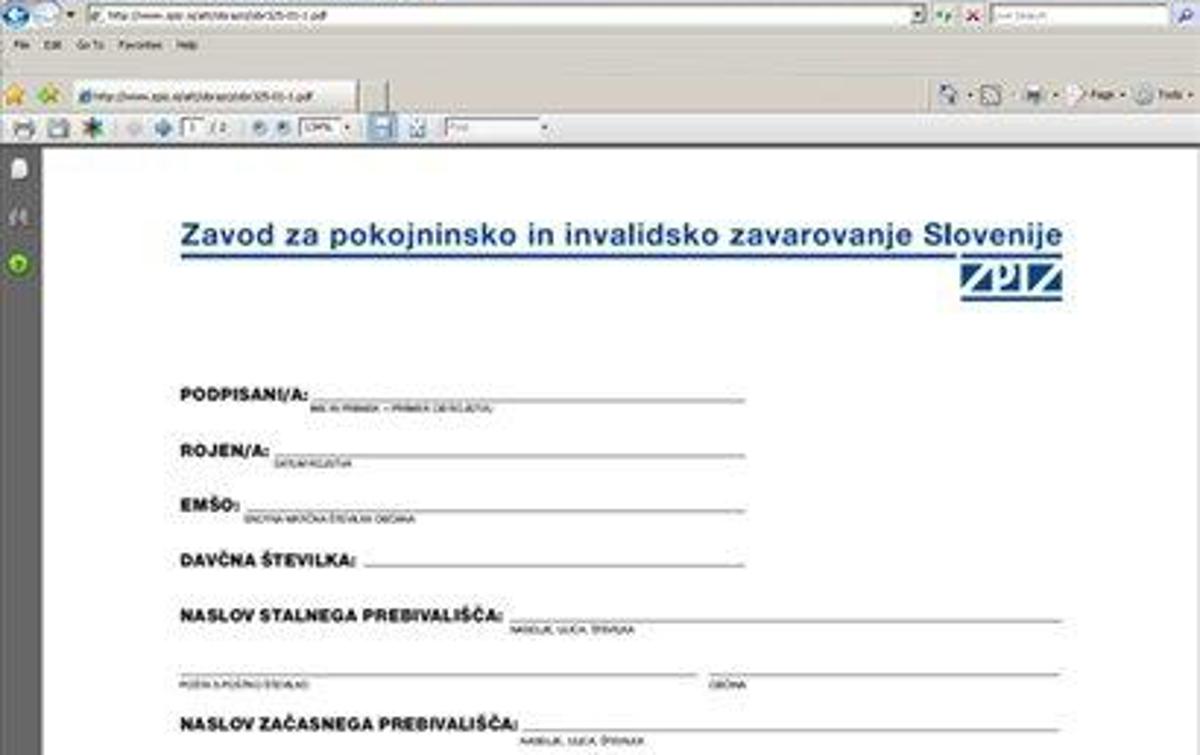Stop loading with the red X button
The height and width of the screenshot is (755, 1200).
(x=972, y=16)
